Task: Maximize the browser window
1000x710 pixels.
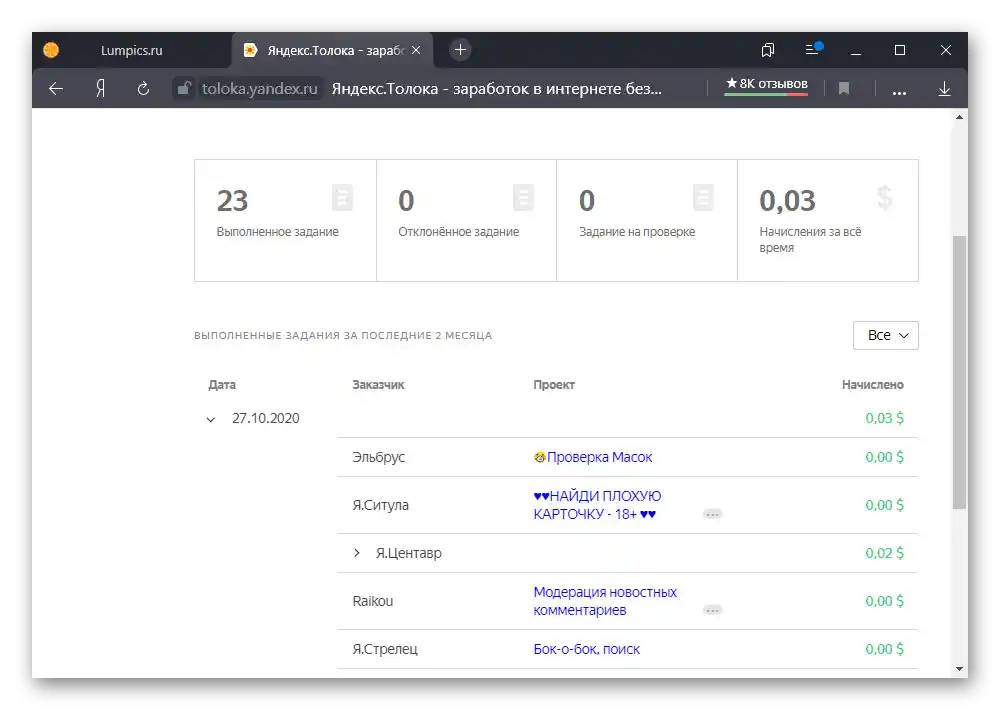Action: 900,50
